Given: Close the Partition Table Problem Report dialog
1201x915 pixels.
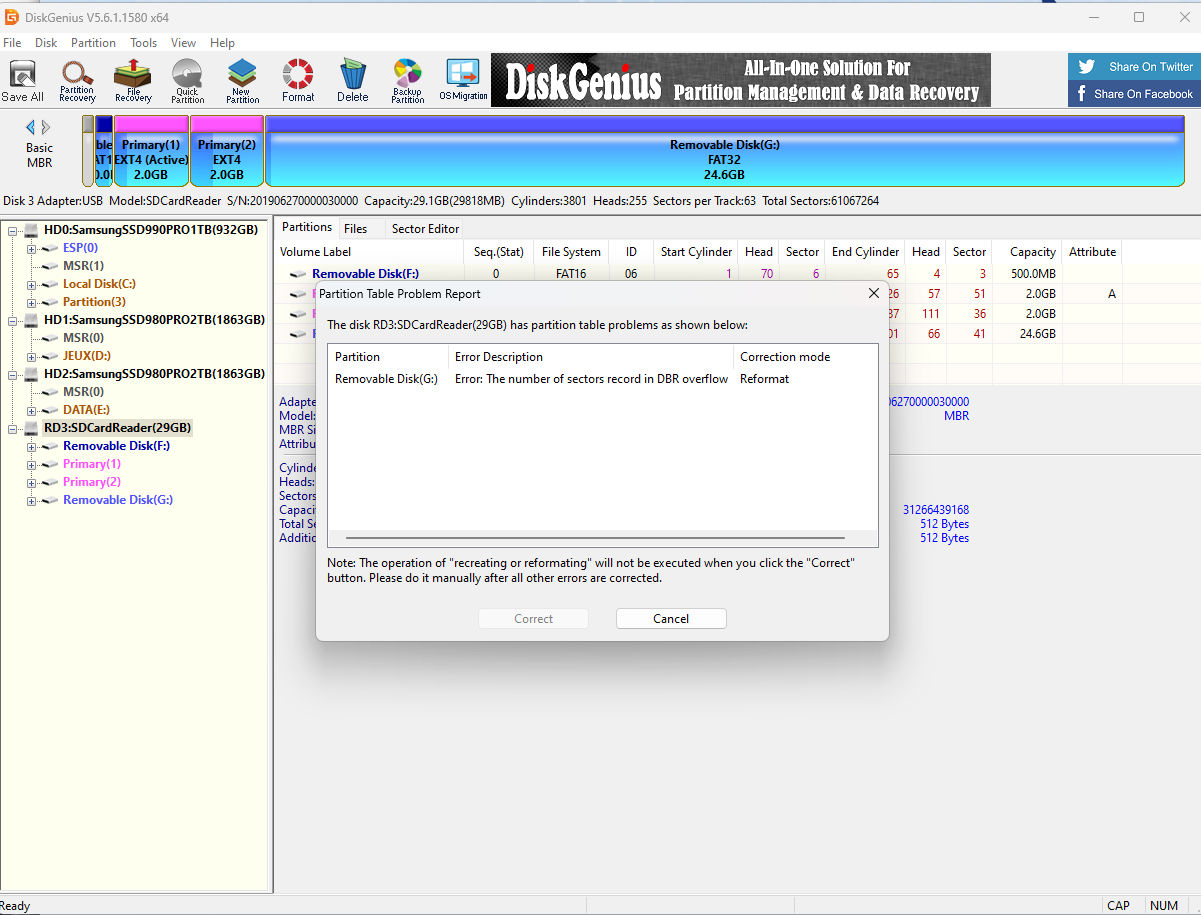Looking at the screenshot, I should 873,294.
